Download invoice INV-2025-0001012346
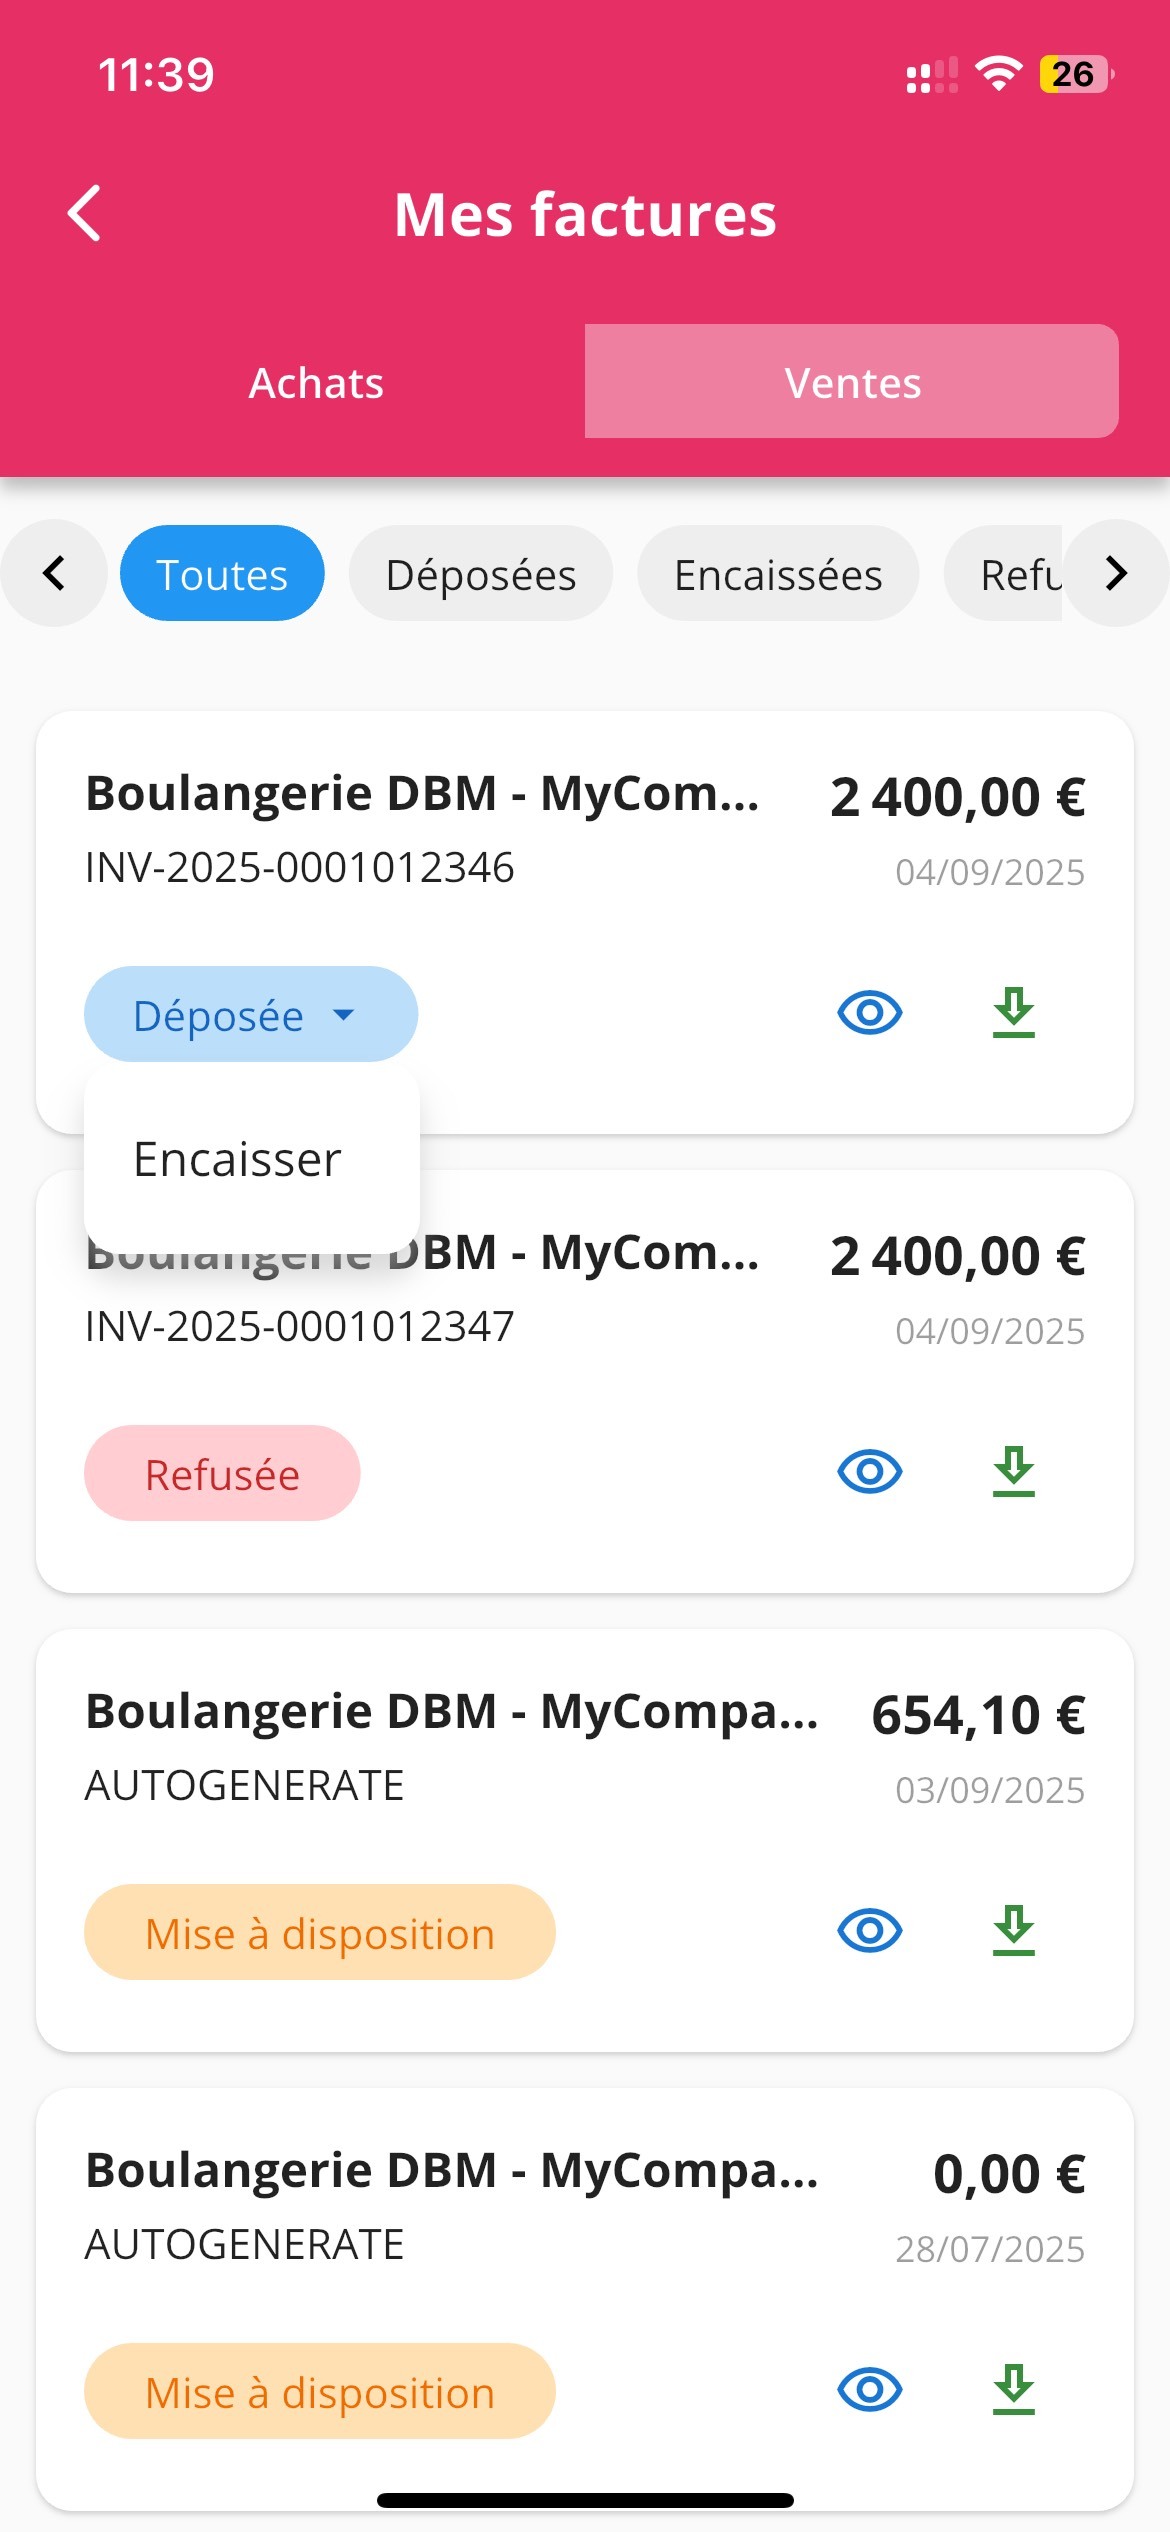This screenshot has width=1170, height=2532. point(1013,1013)
